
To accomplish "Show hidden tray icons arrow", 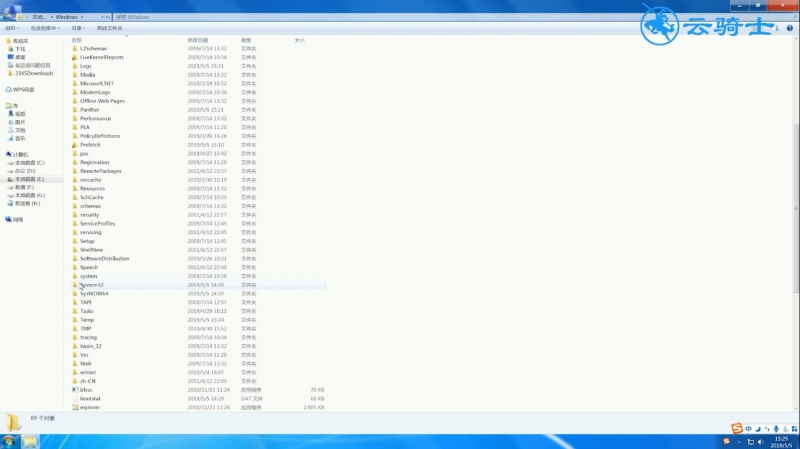I will (x=739, y=442).
